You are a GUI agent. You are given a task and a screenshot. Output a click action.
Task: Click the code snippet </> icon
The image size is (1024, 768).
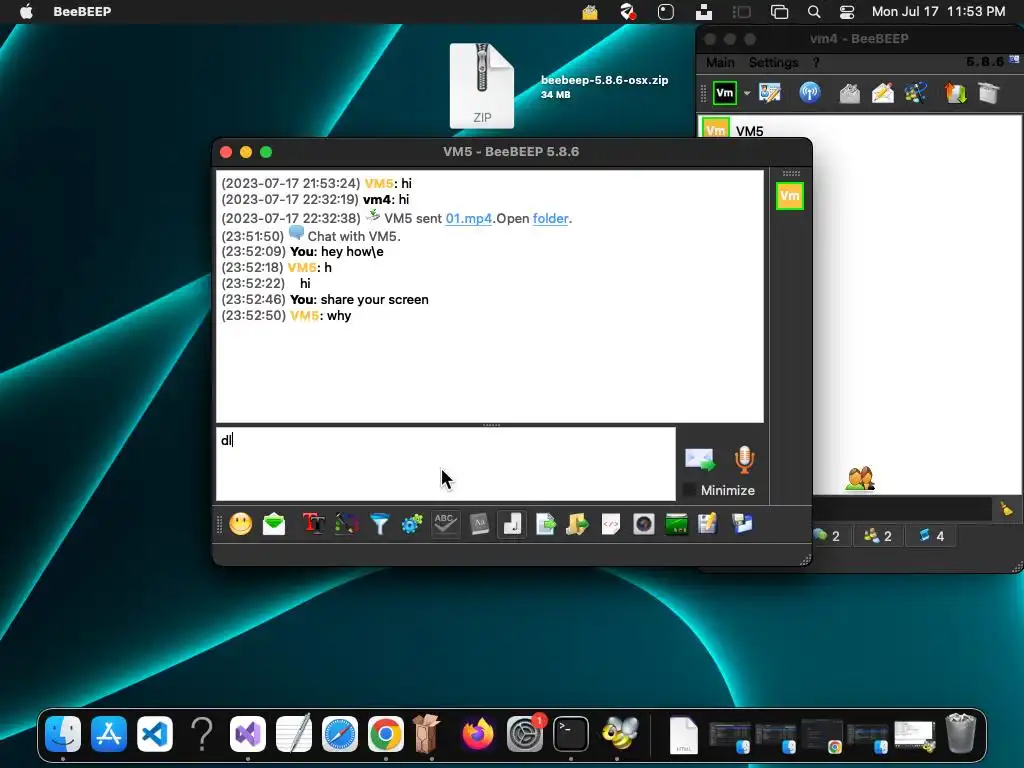(x=611, y=524)
